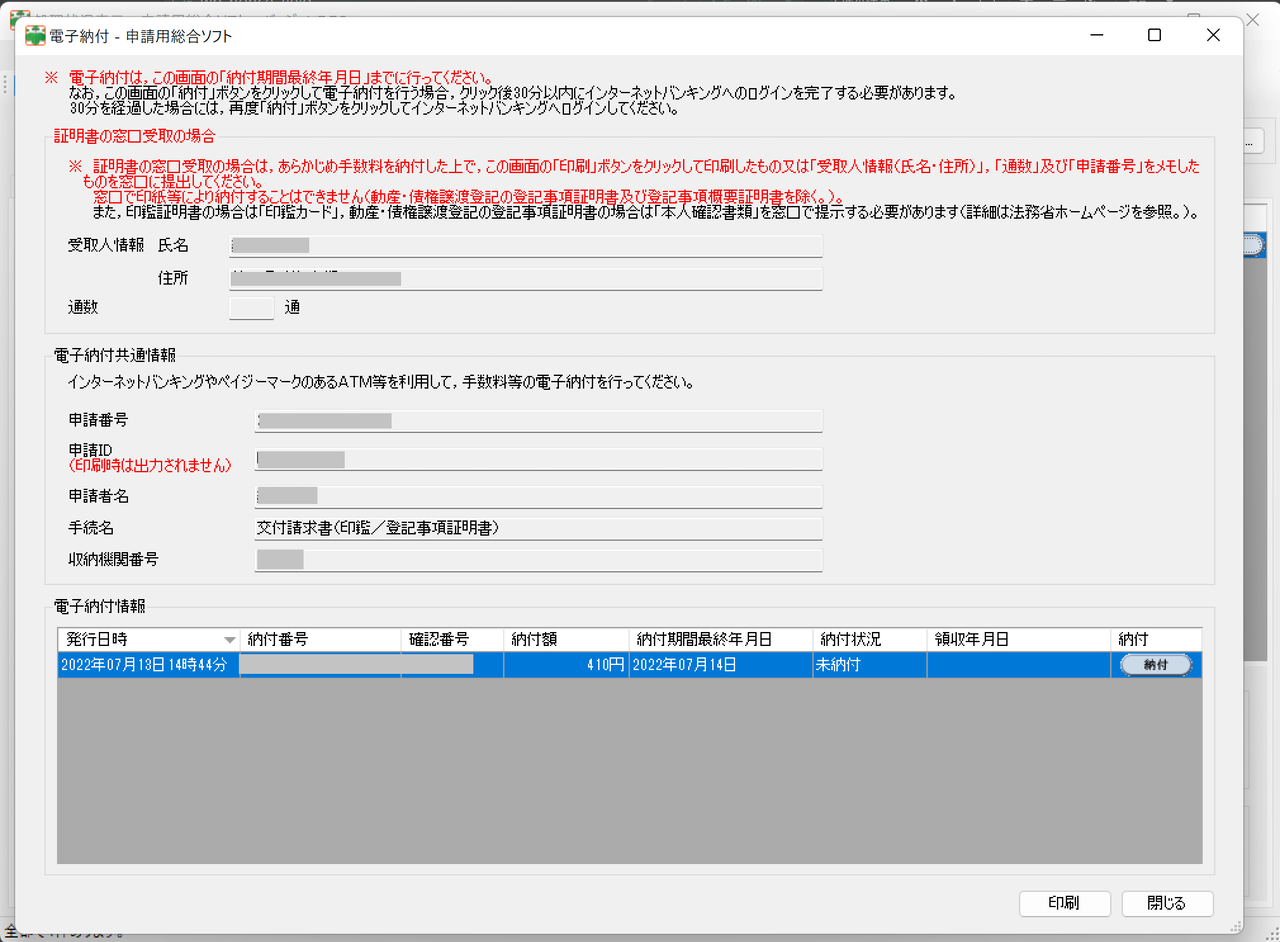1280x942 pixels.
Task: Close the dialog via the 閉じる button
Action: (x=1167, y=903)
